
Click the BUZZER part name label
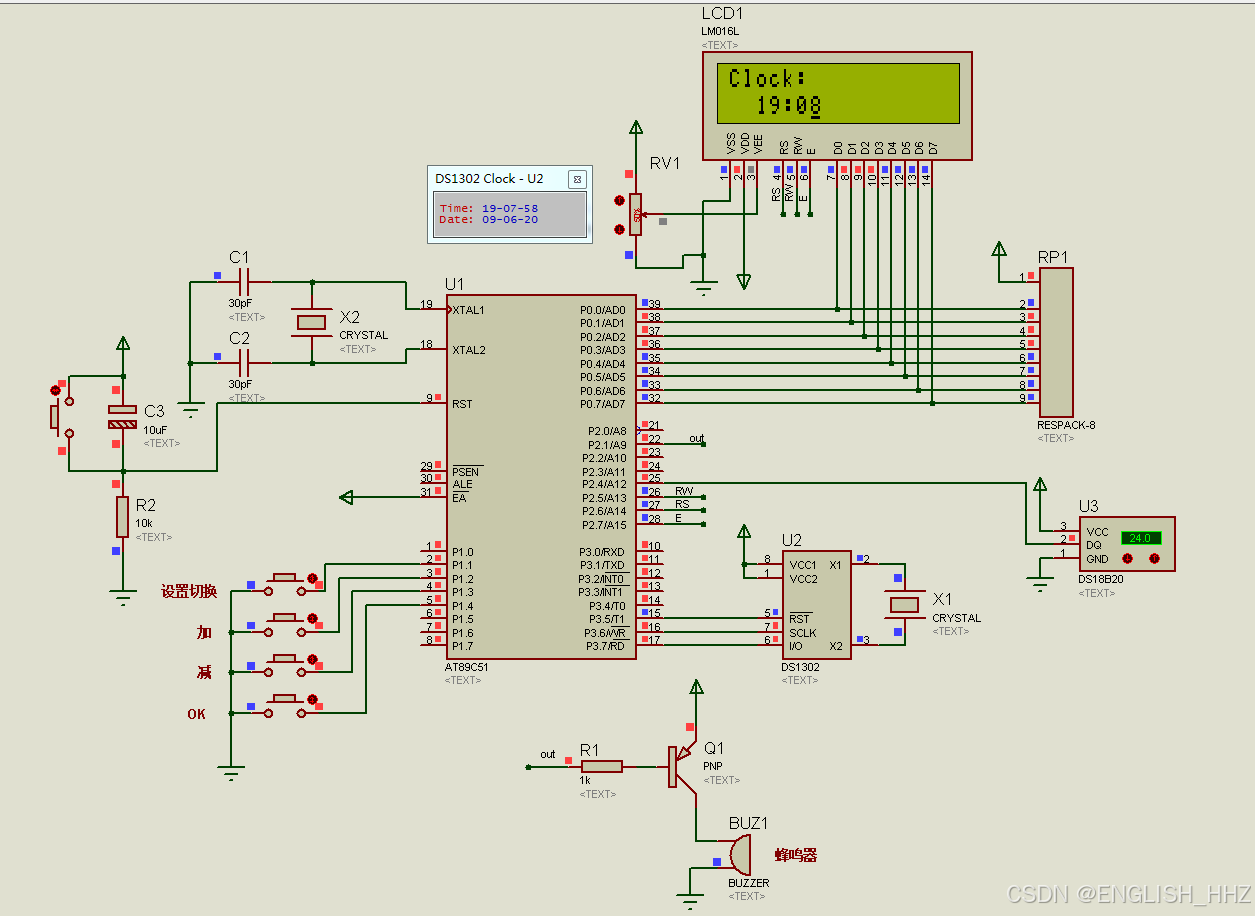pos(749,883)
